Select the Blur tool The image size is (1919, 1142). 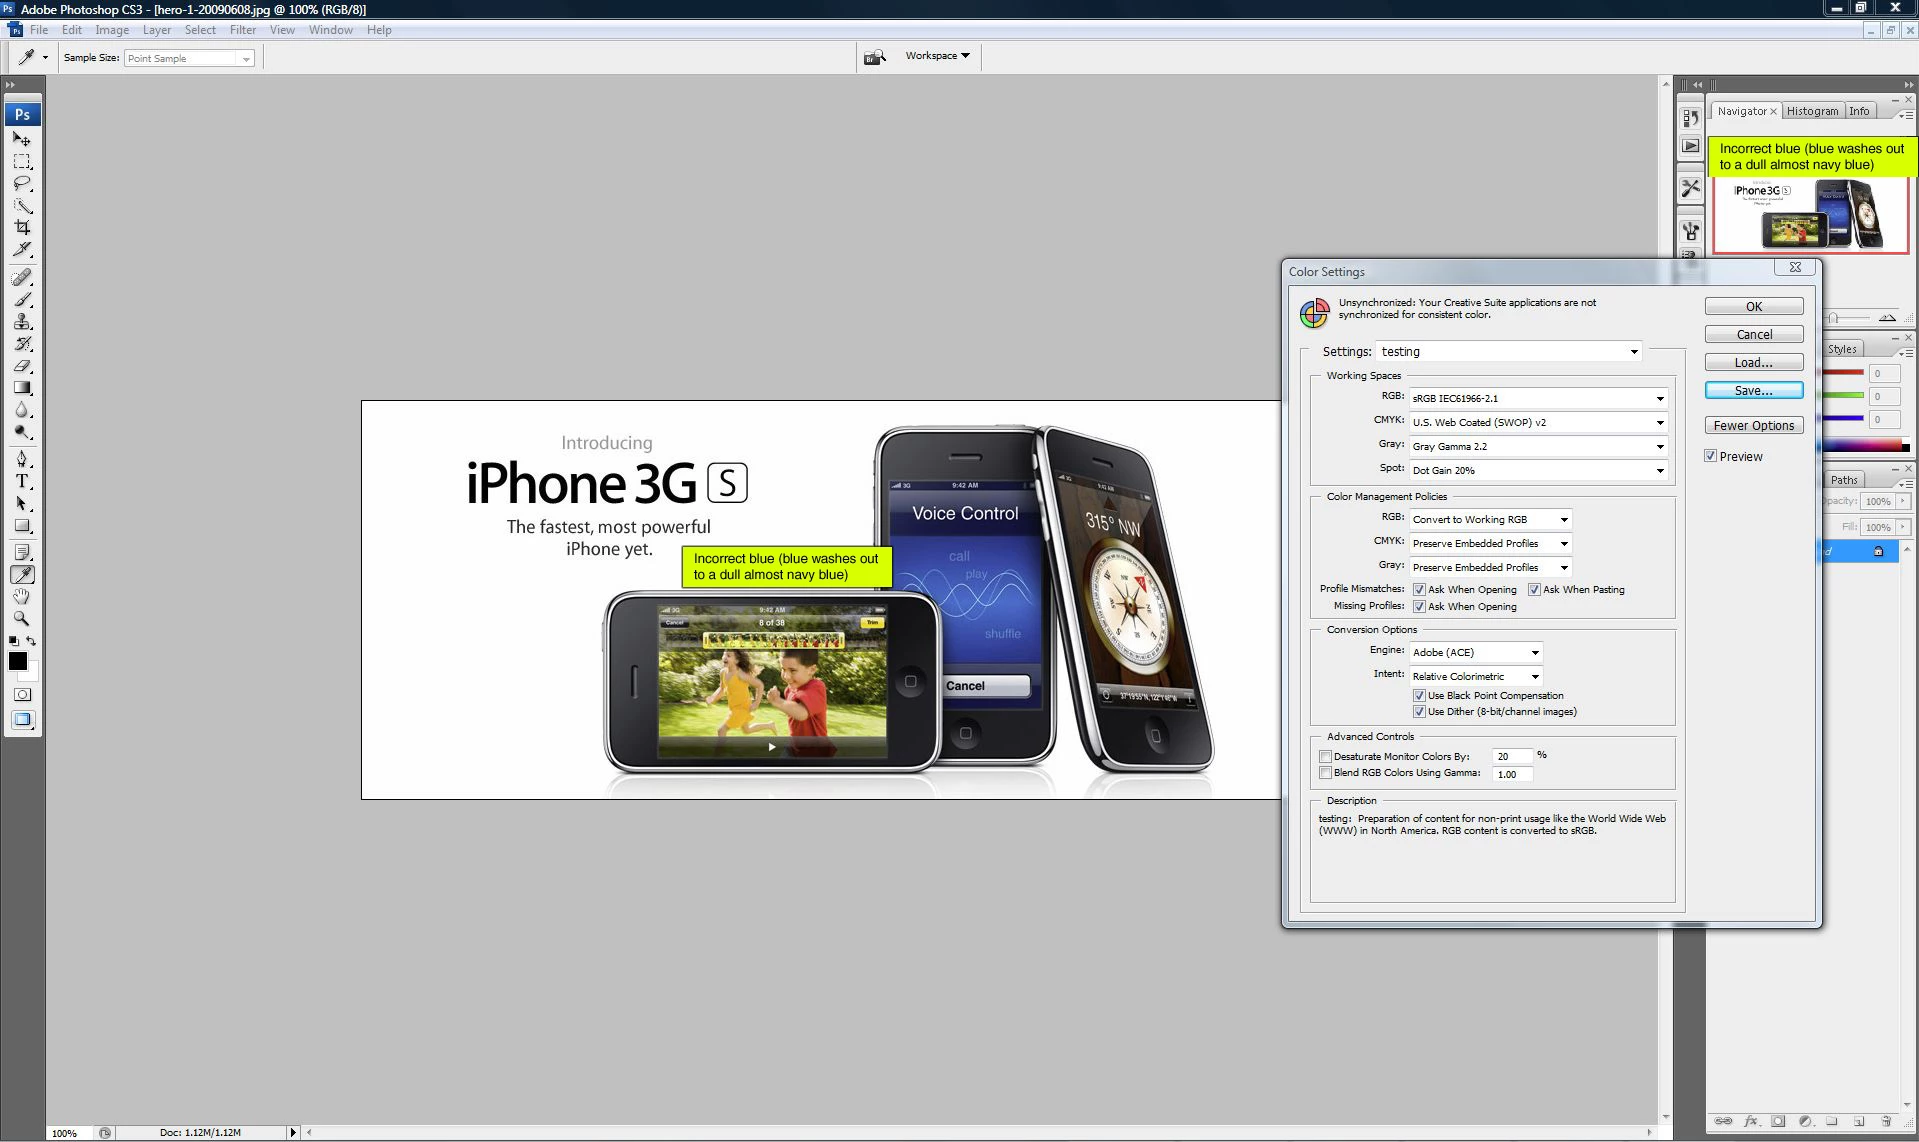pos(21,409)
